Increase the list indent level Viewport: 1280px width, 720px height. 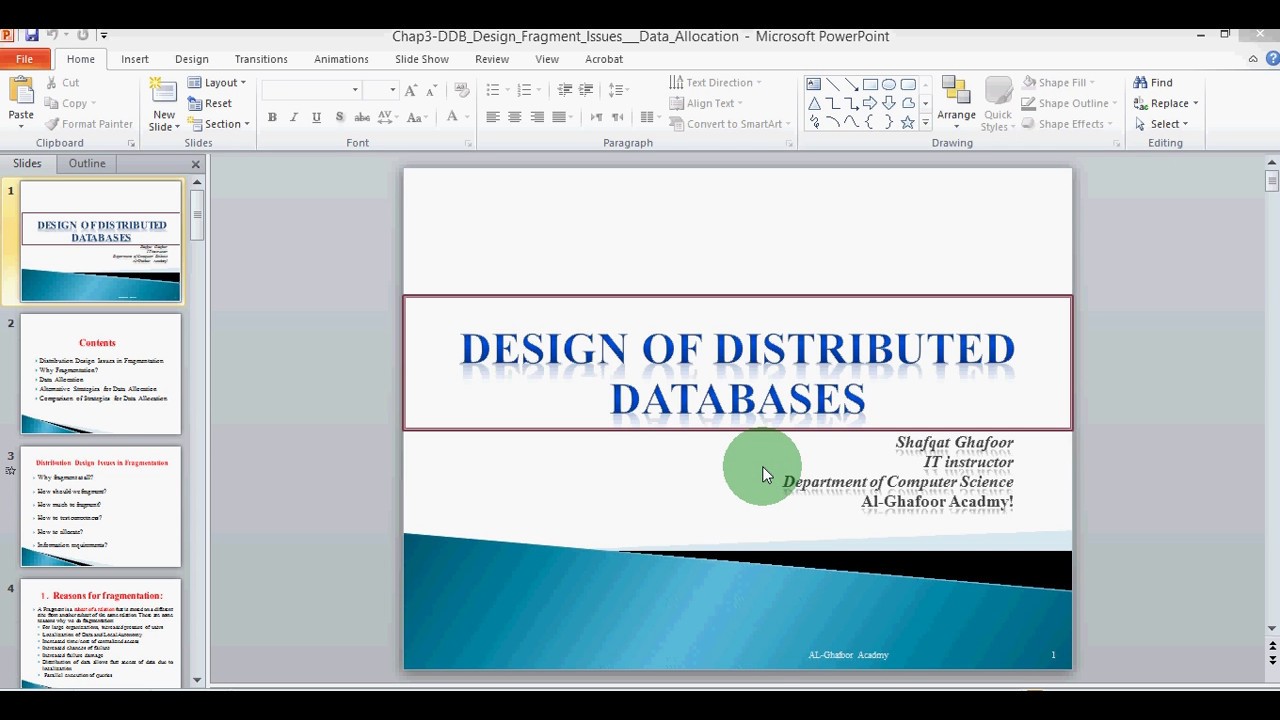(x=586, y=90)
